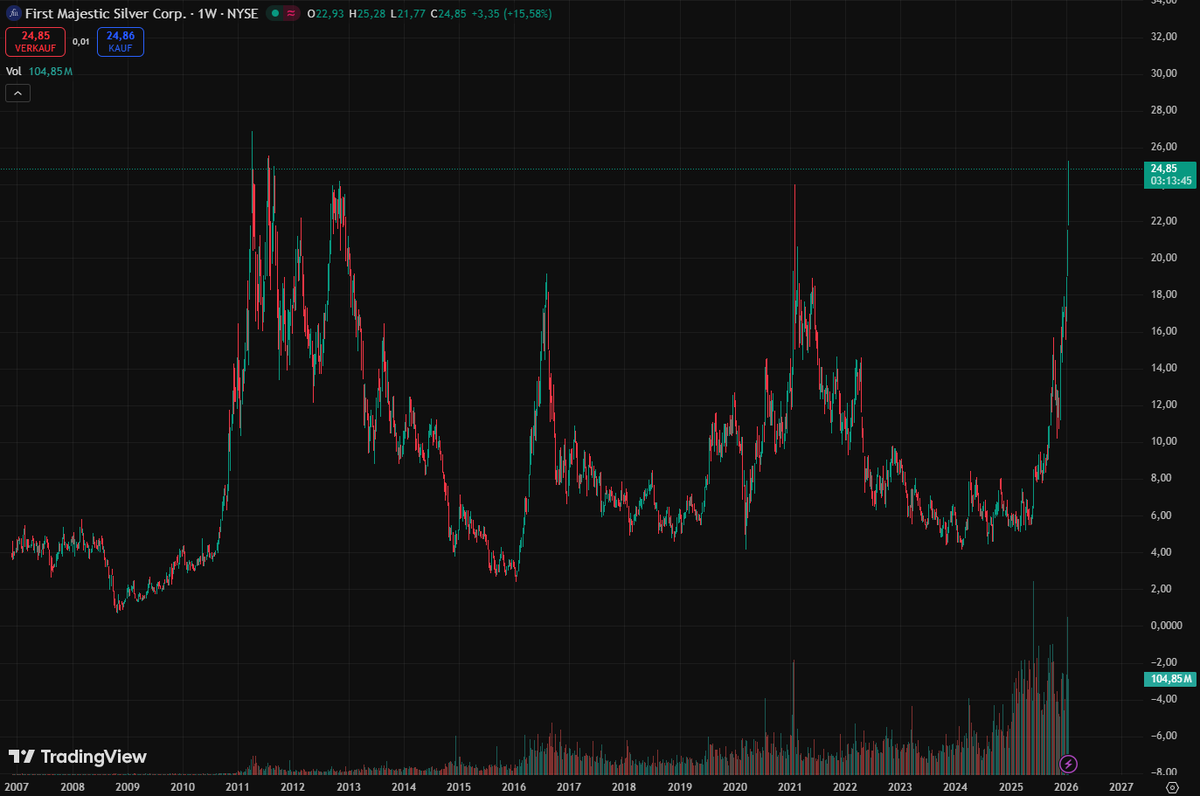Click the 2013 label on time axis
Viewport: 1200px width, 796px height.
tap(348, 787)
